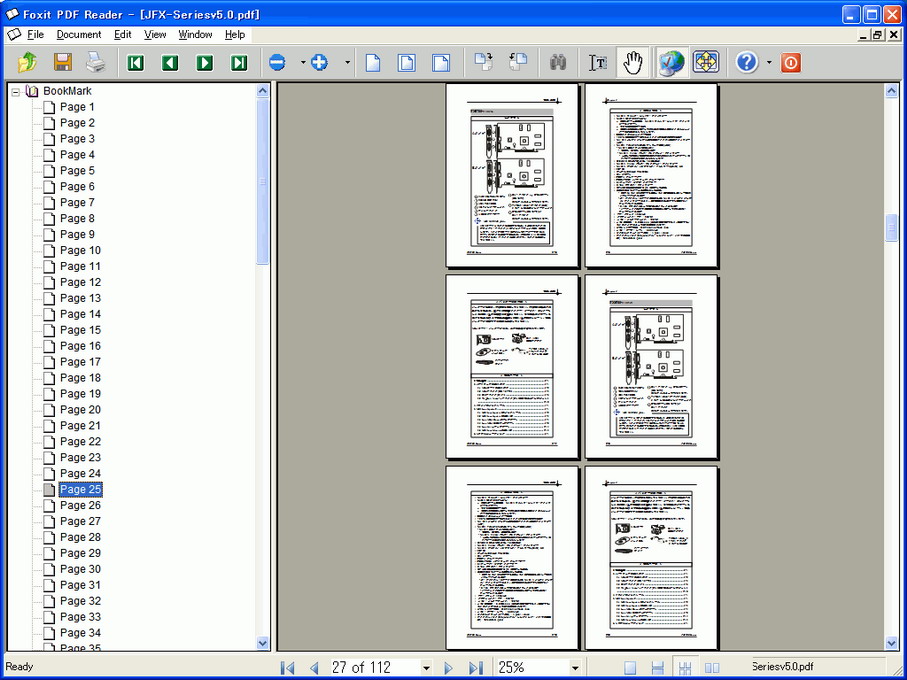Go to last page in status bar
This screenshot has width=907, height=680.
[475, 668]
